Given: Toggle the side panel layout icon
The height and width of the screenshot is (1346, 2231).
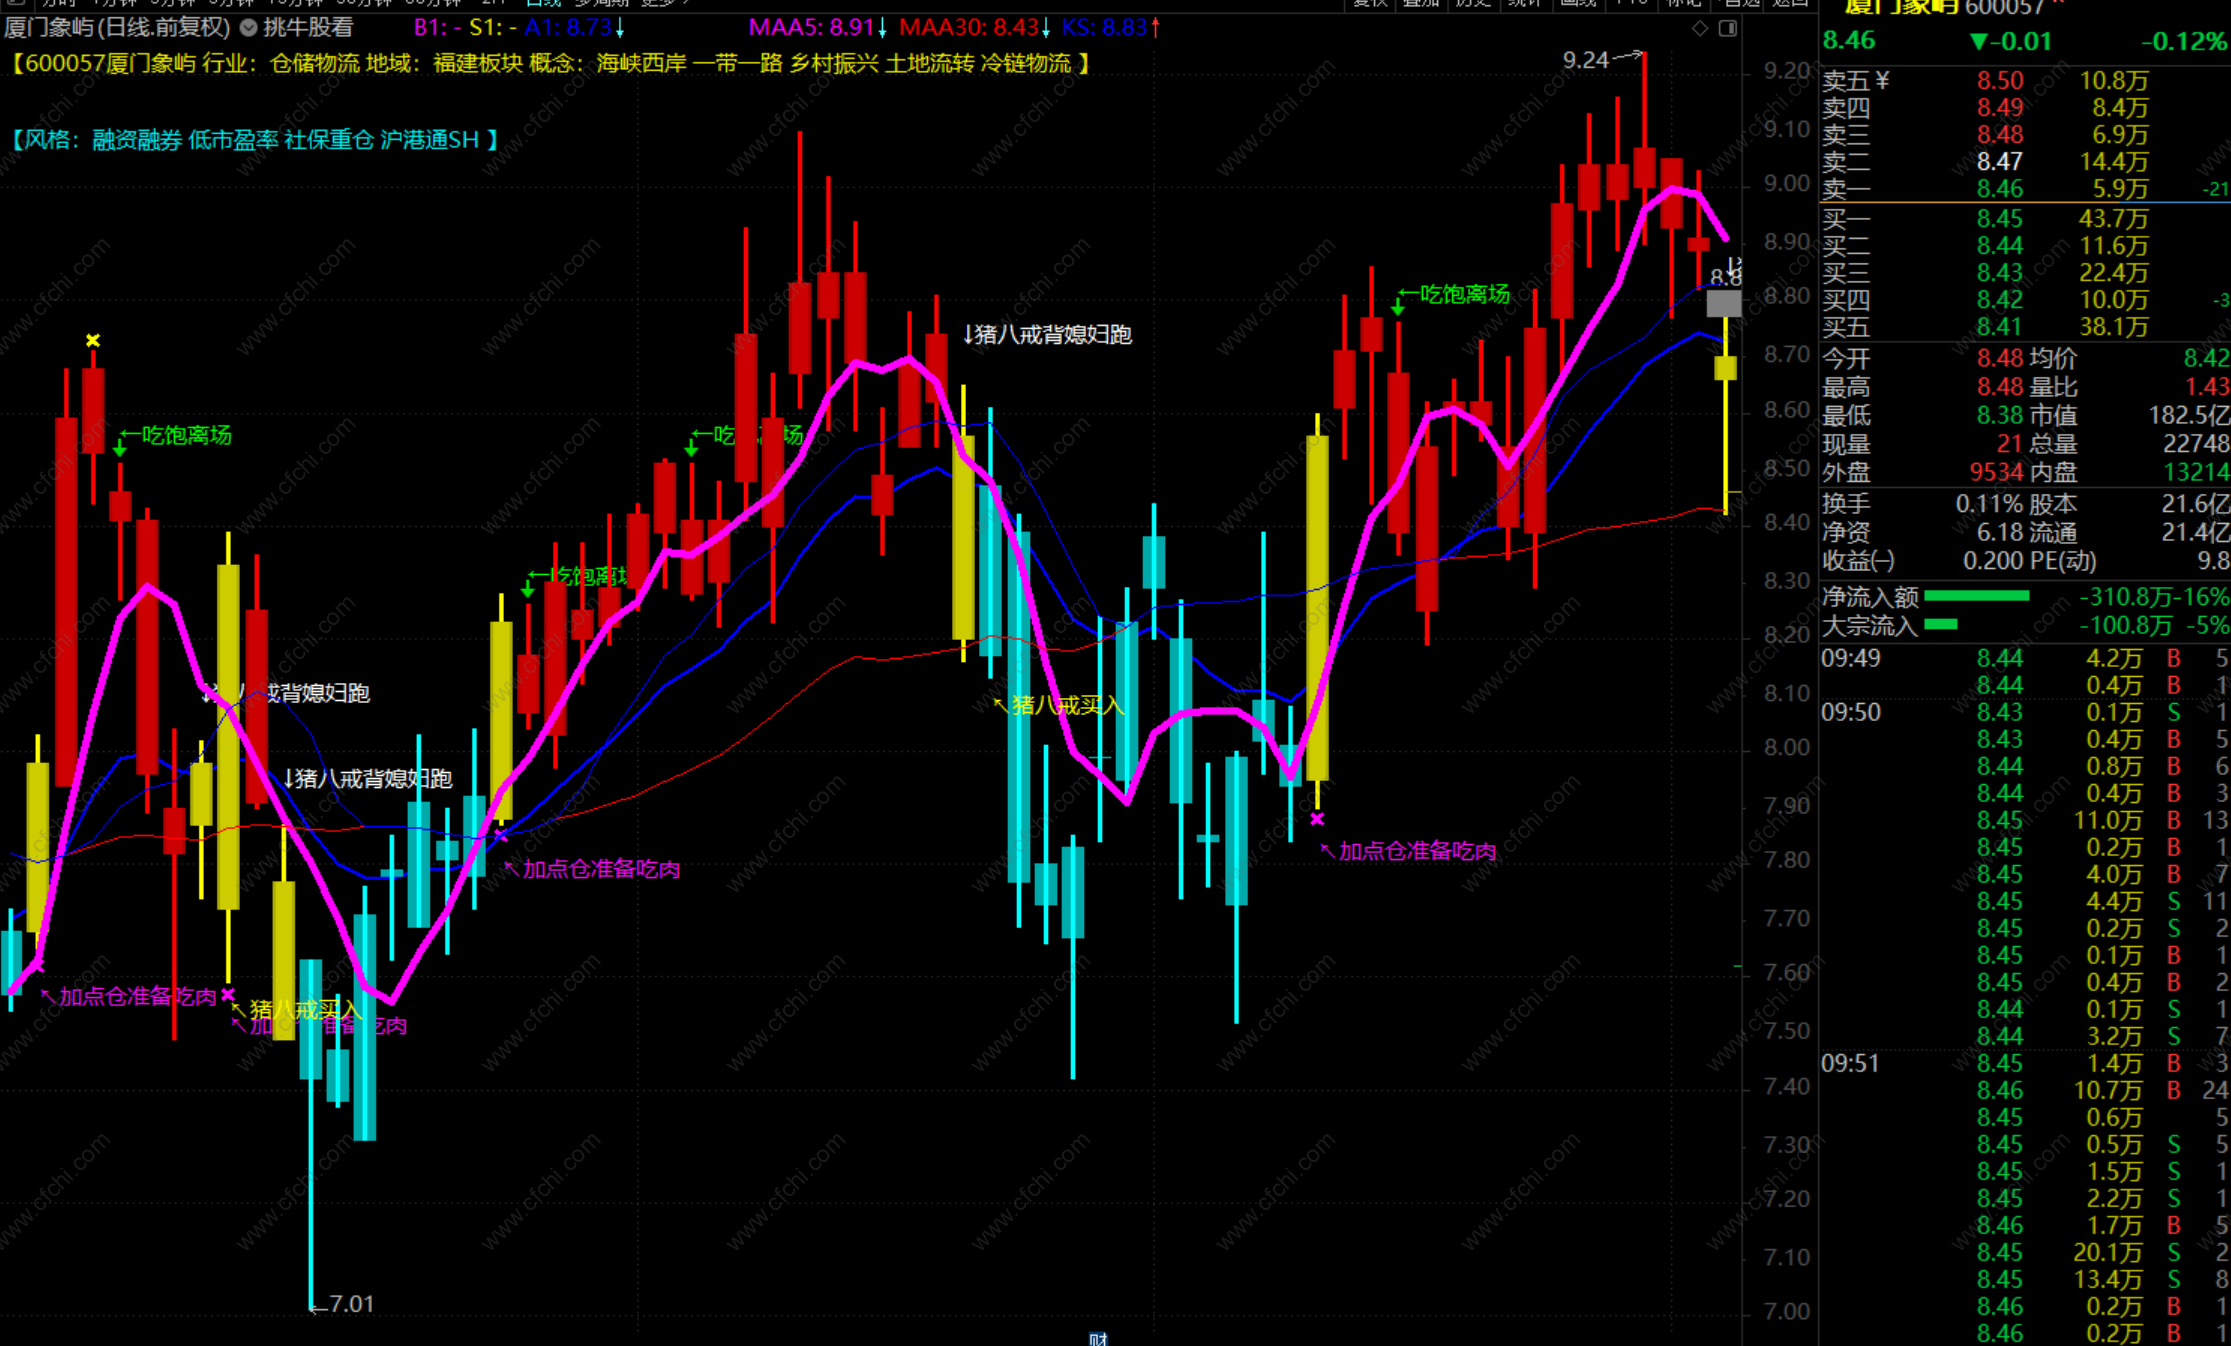Looking at the screenshot, I should click(1727, 28).
